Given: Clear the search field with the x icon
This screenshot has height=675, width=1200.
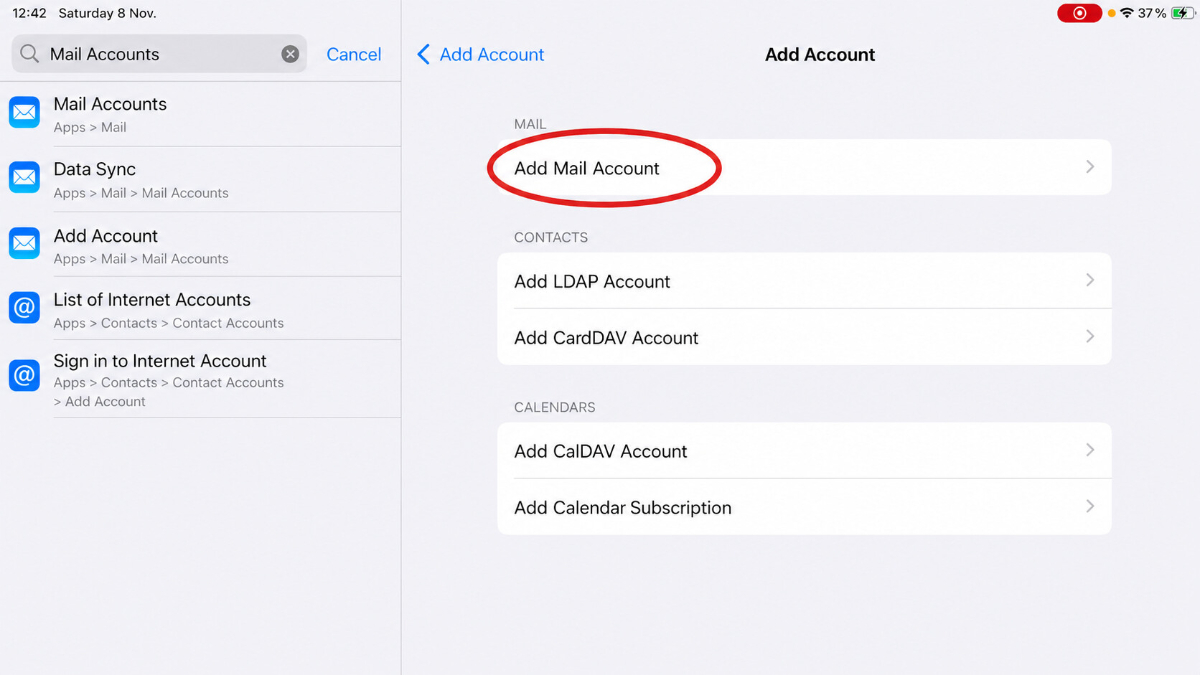Looking at the screenshot, I should pyautogui.click(x=290, y=54).
